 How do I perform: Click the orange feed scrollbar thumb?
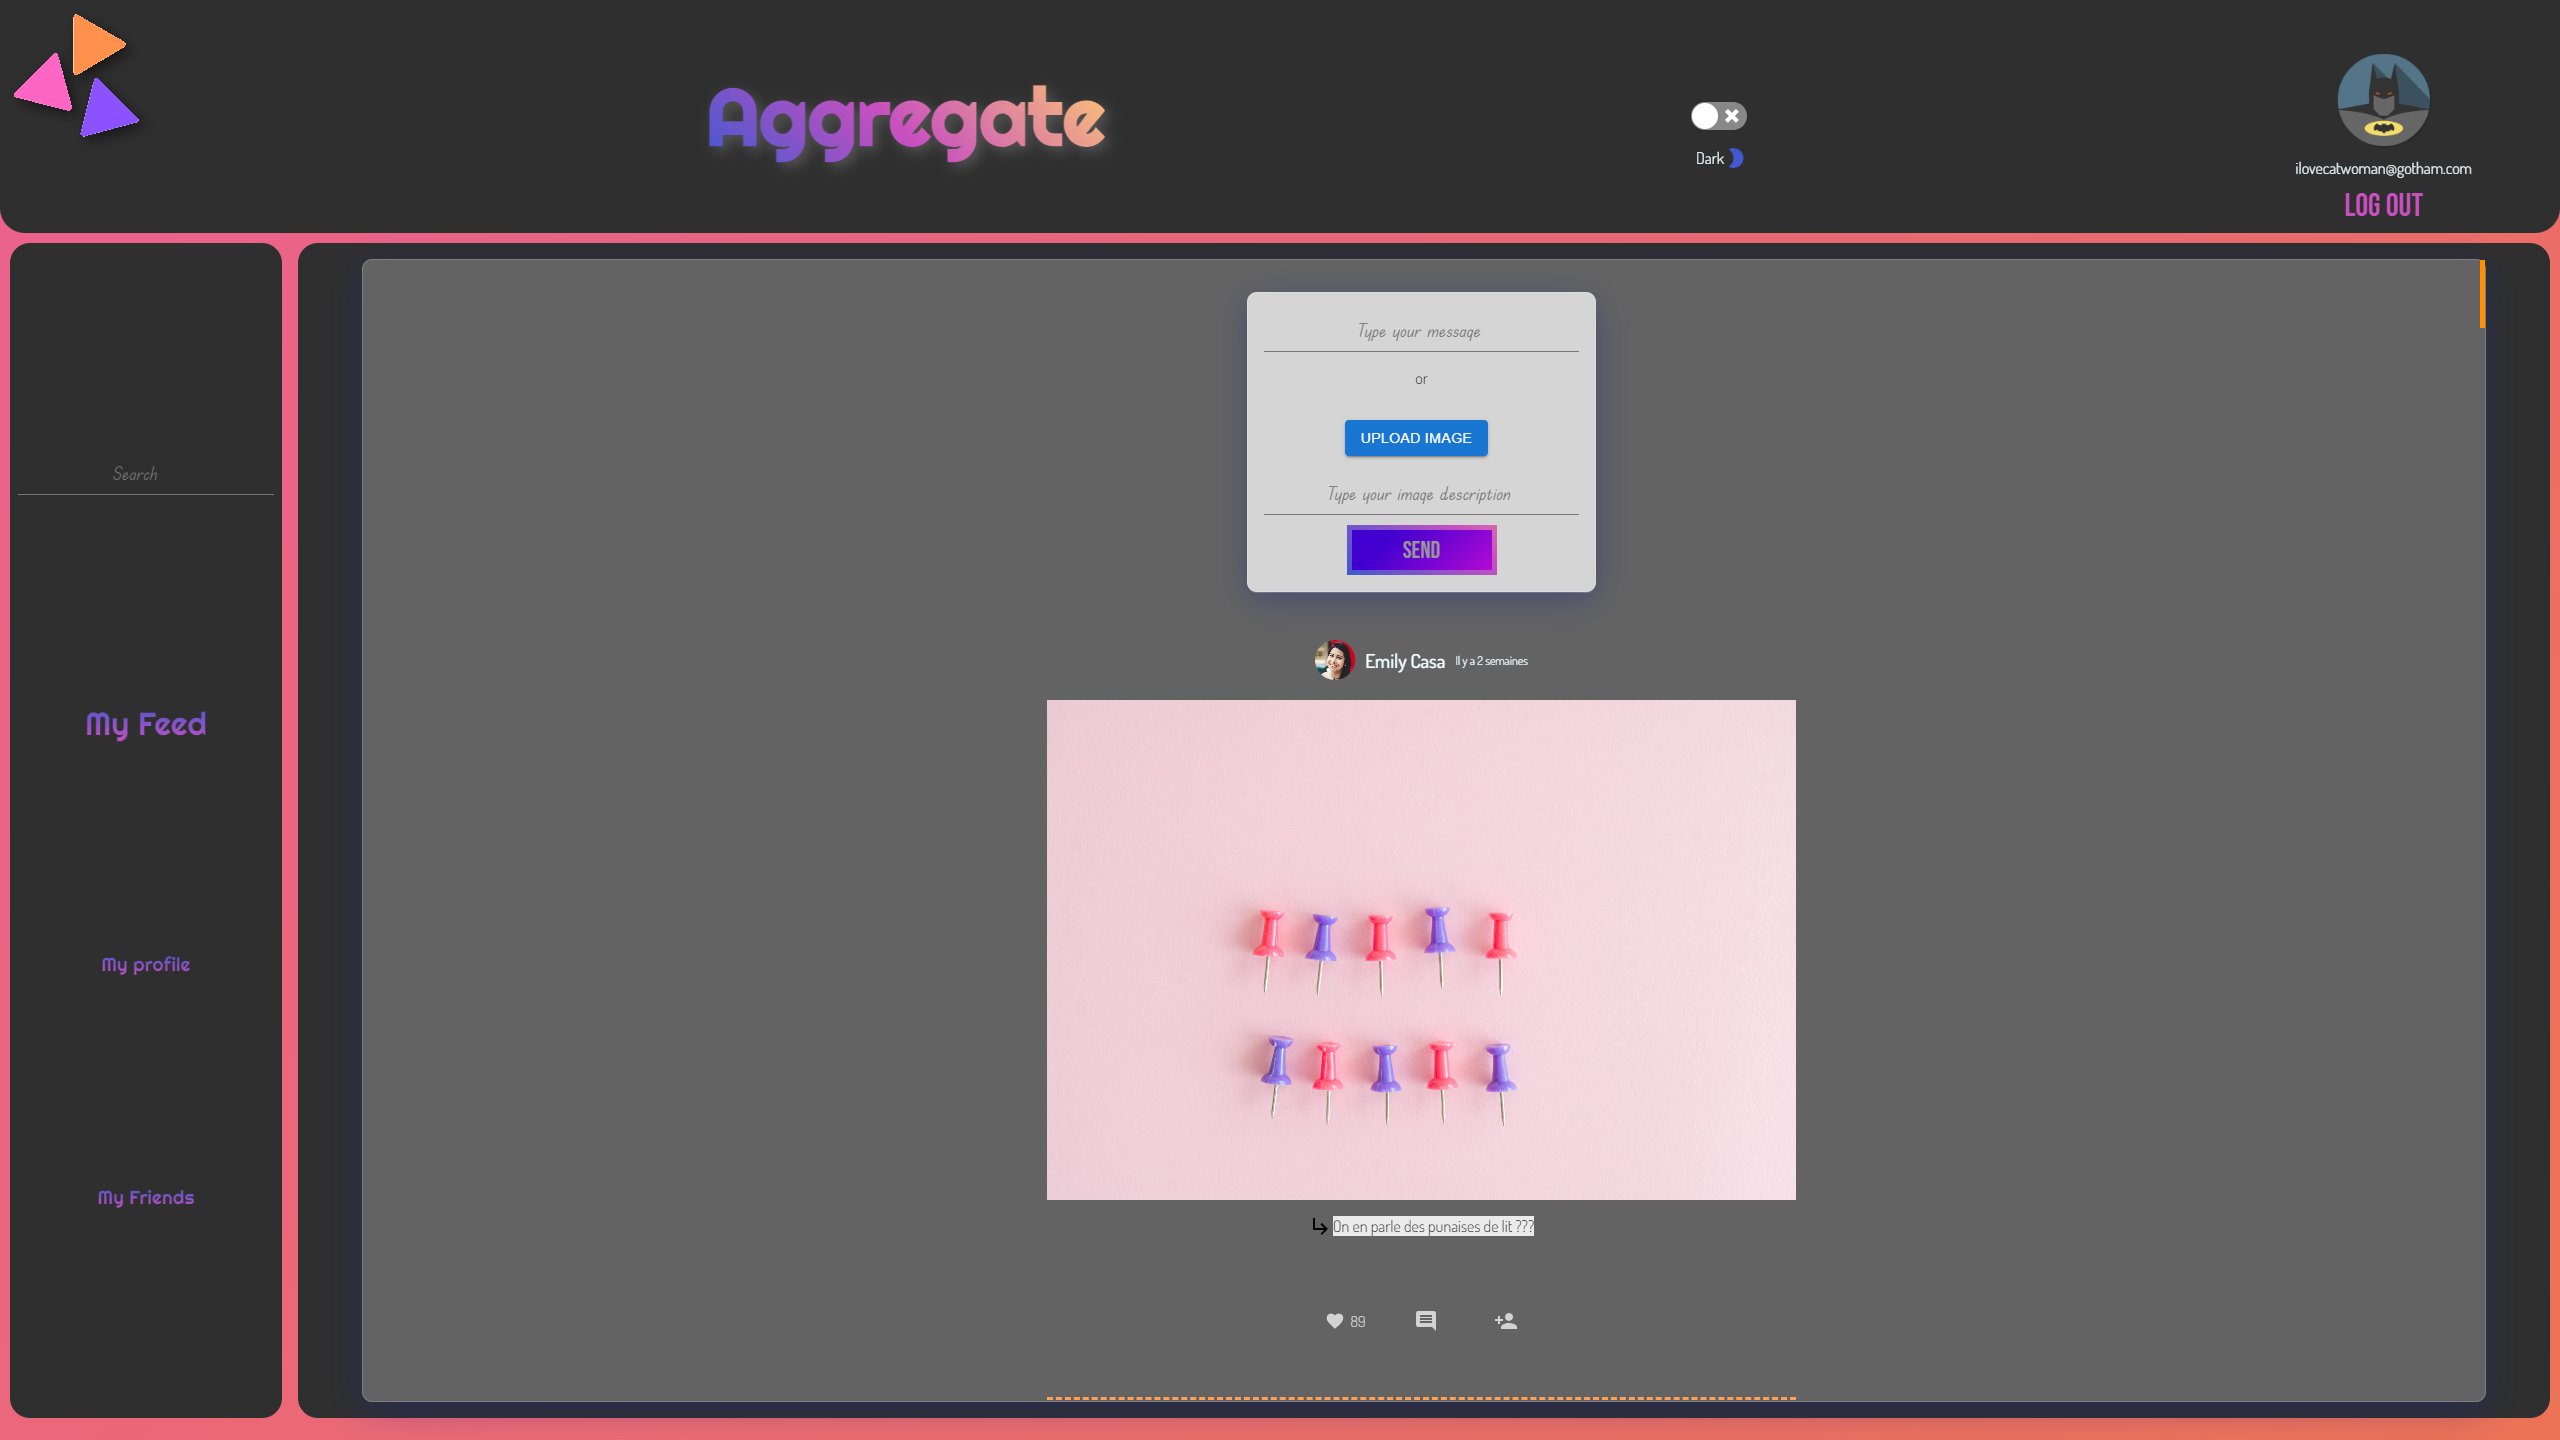pyautogui.click(x=2482, y=294)
